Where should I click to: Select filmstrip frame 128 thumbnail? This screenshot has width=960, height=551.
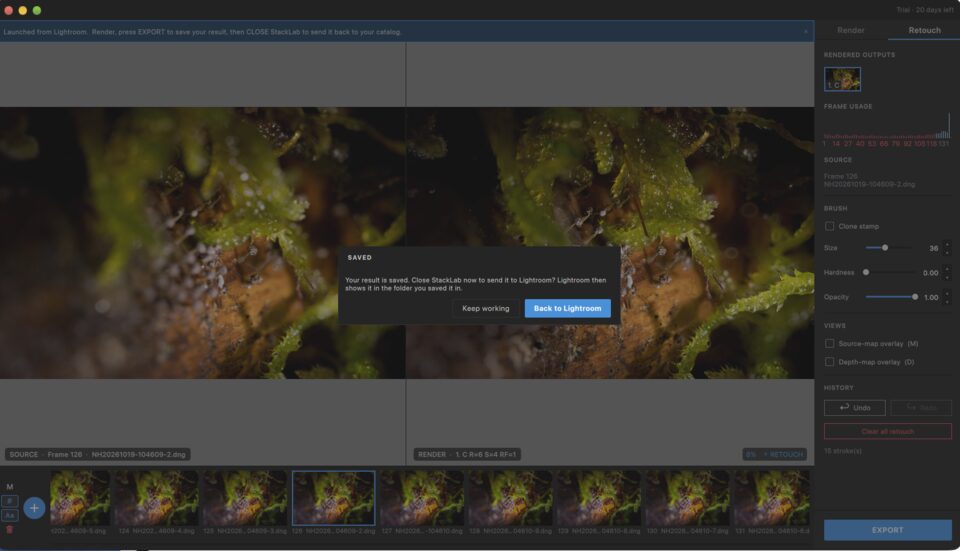511,498
